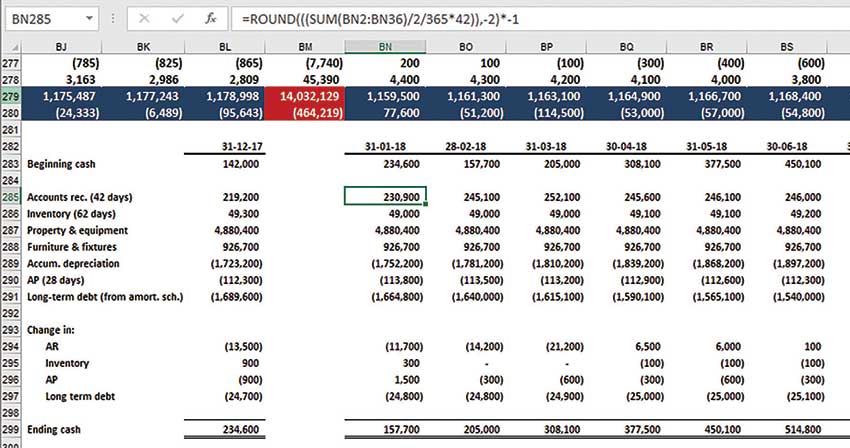The height and width of the screenshot is (448, 850).
Task: Select column header BM
Action: coord(304,47)
